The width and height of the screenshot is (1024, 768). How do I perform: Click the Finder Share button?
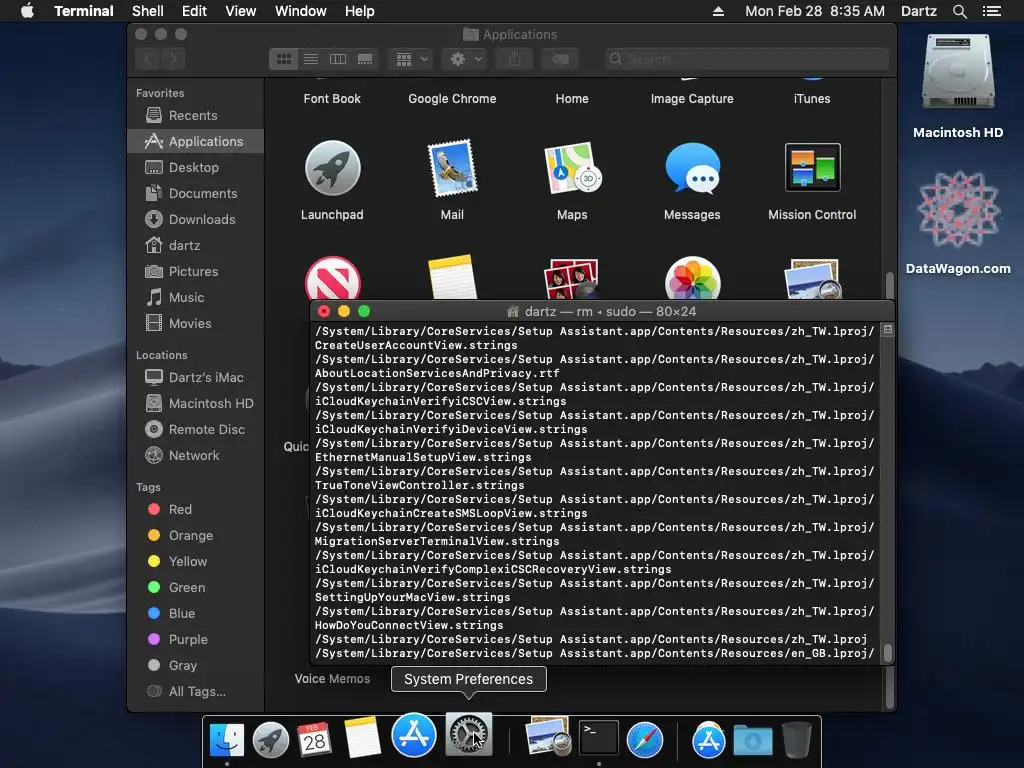(515, 59)
